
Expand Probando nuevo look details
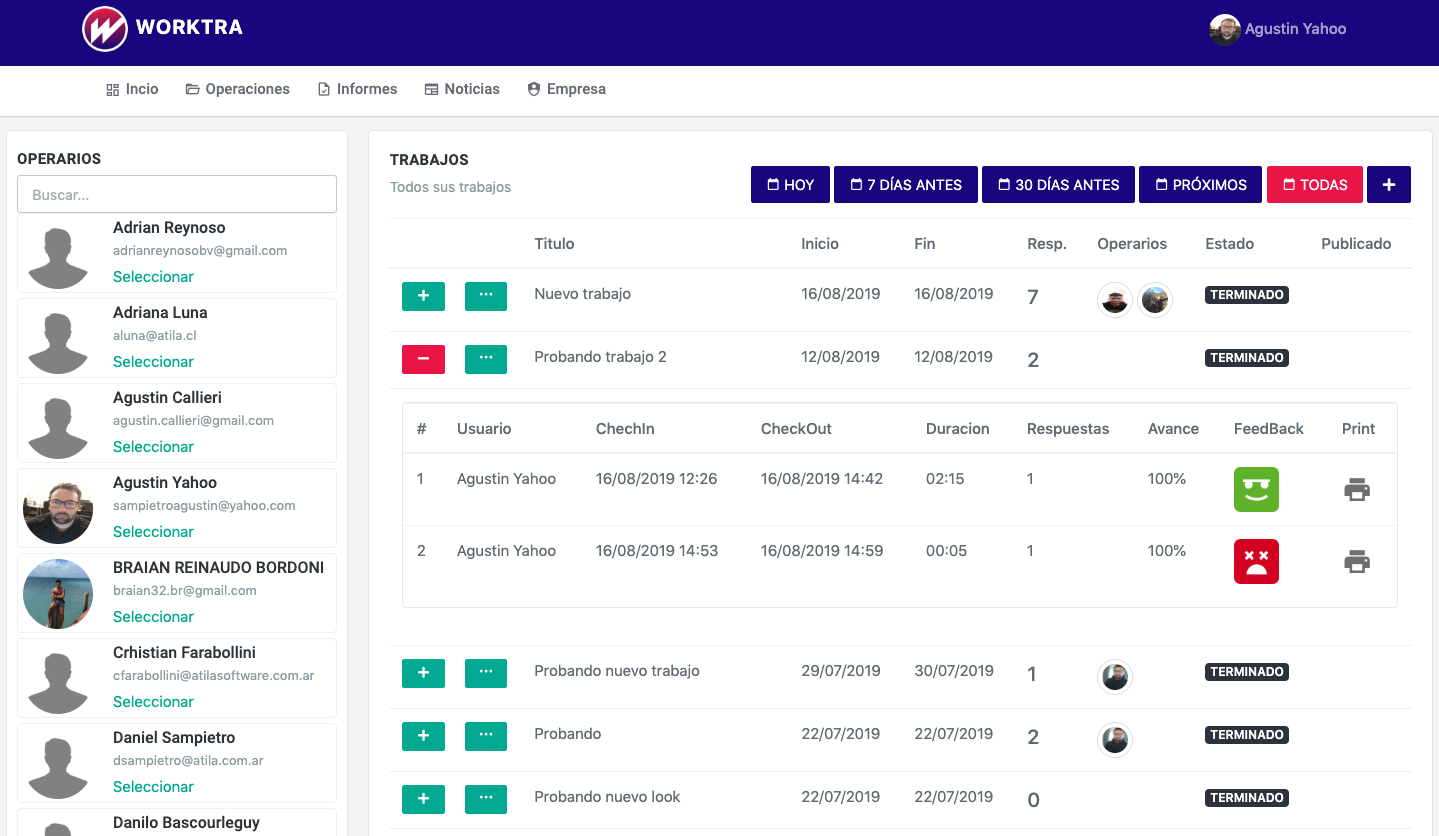click(x=423, y=799)
